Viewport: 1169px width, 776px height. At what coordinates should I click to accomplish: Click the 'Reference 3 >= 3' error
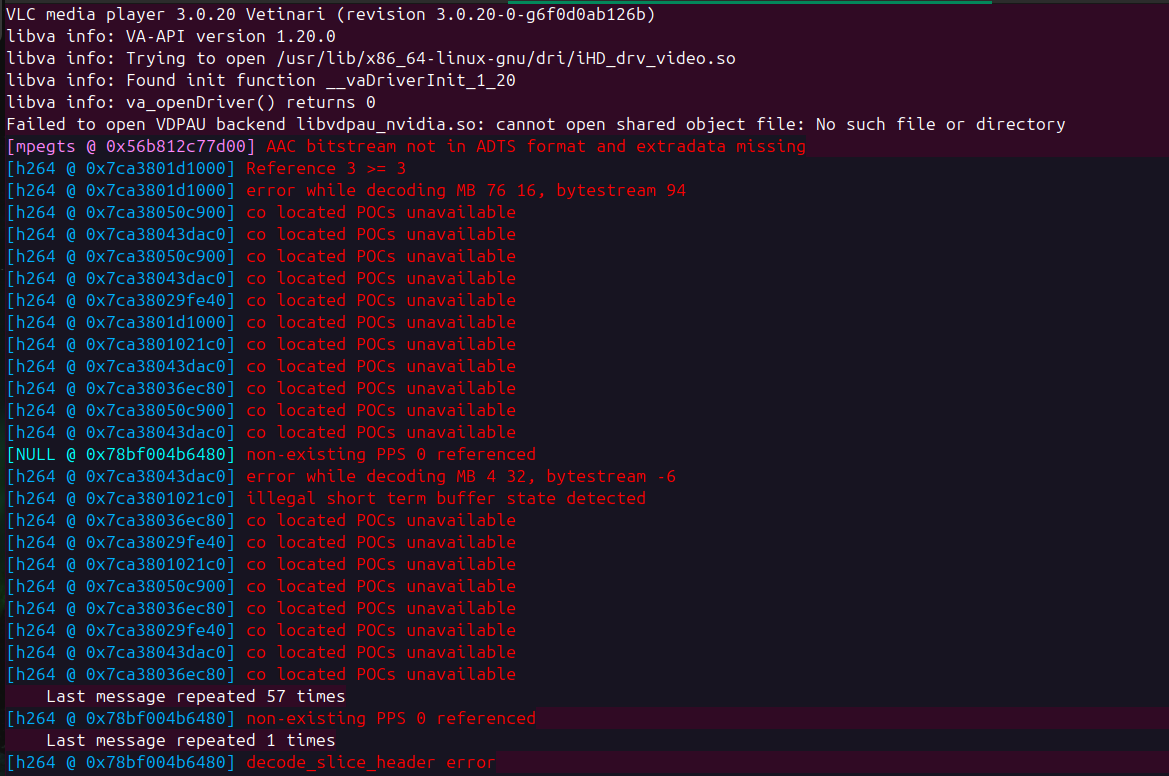click(326, 168)
